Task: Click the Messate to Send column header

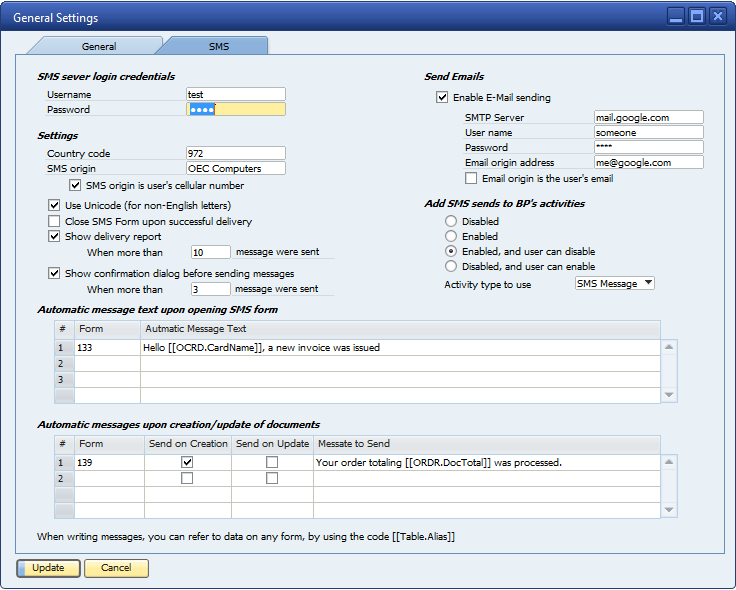Action: [487, 444]
